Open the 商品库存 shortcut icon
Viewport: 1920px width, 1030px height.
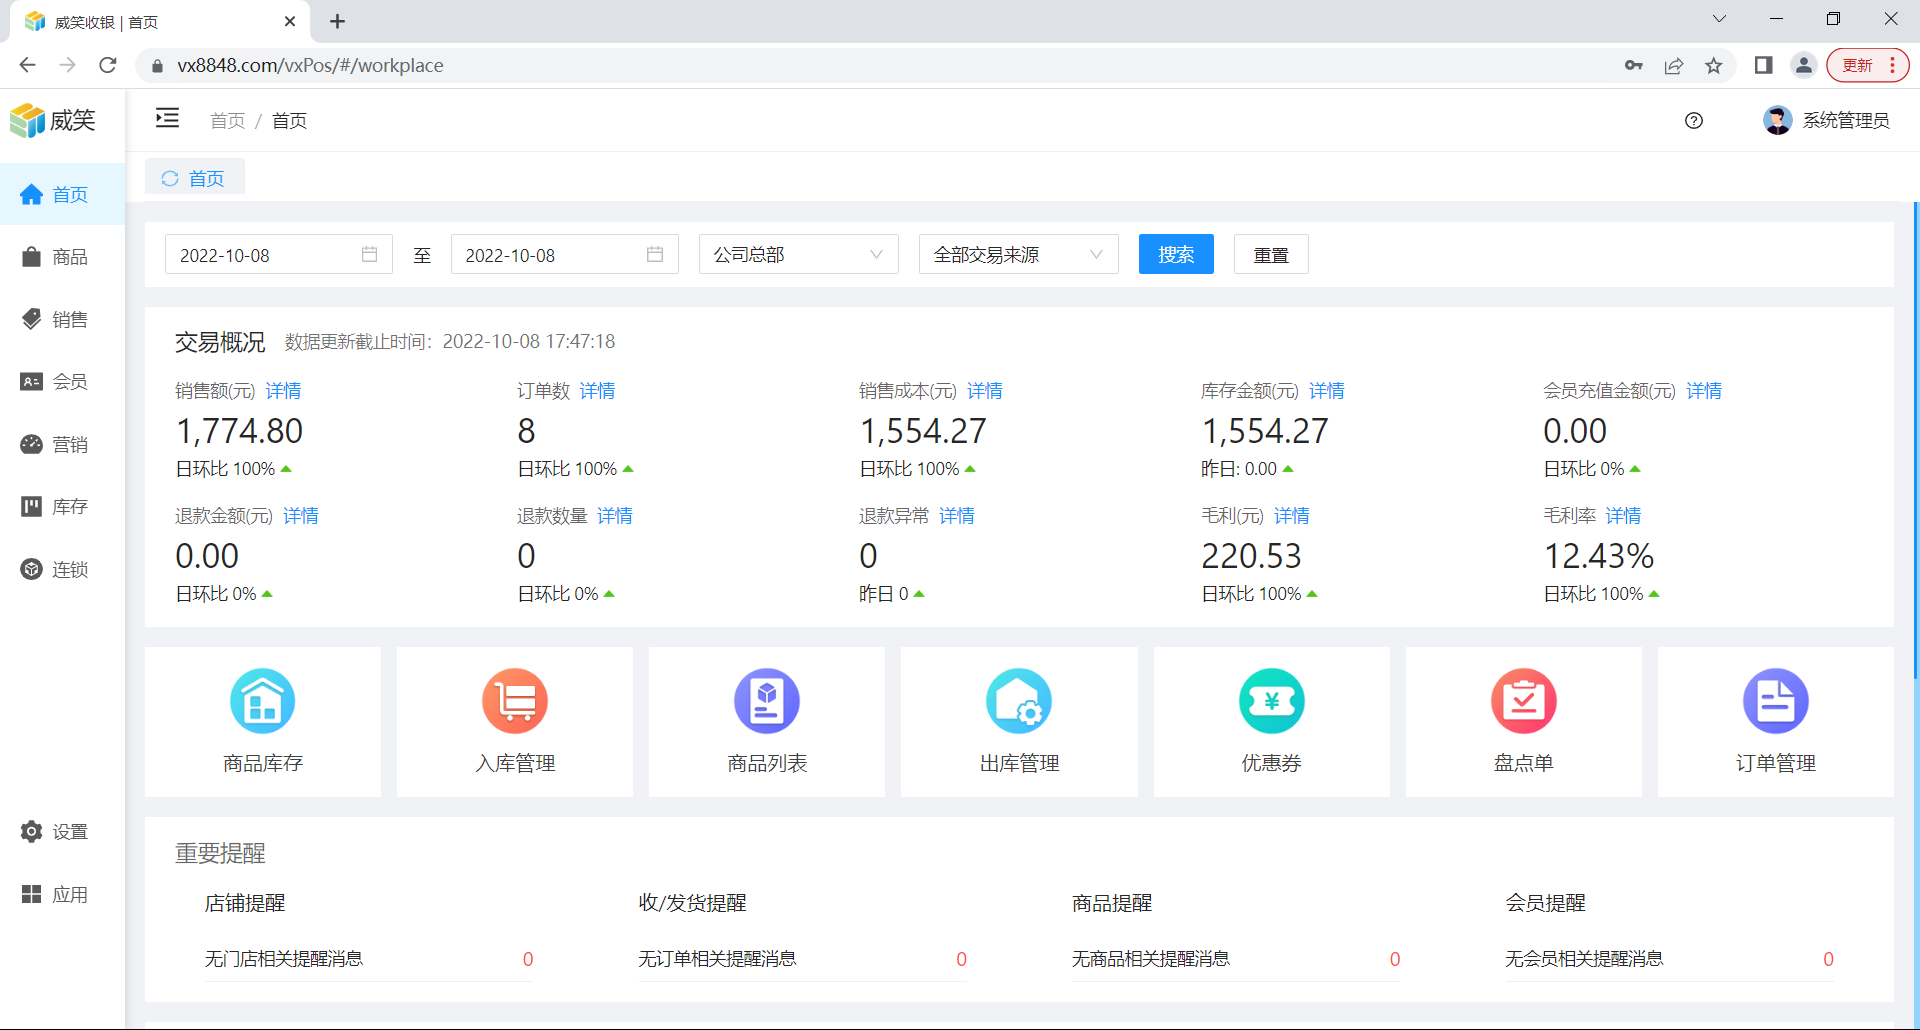[262, 701]
